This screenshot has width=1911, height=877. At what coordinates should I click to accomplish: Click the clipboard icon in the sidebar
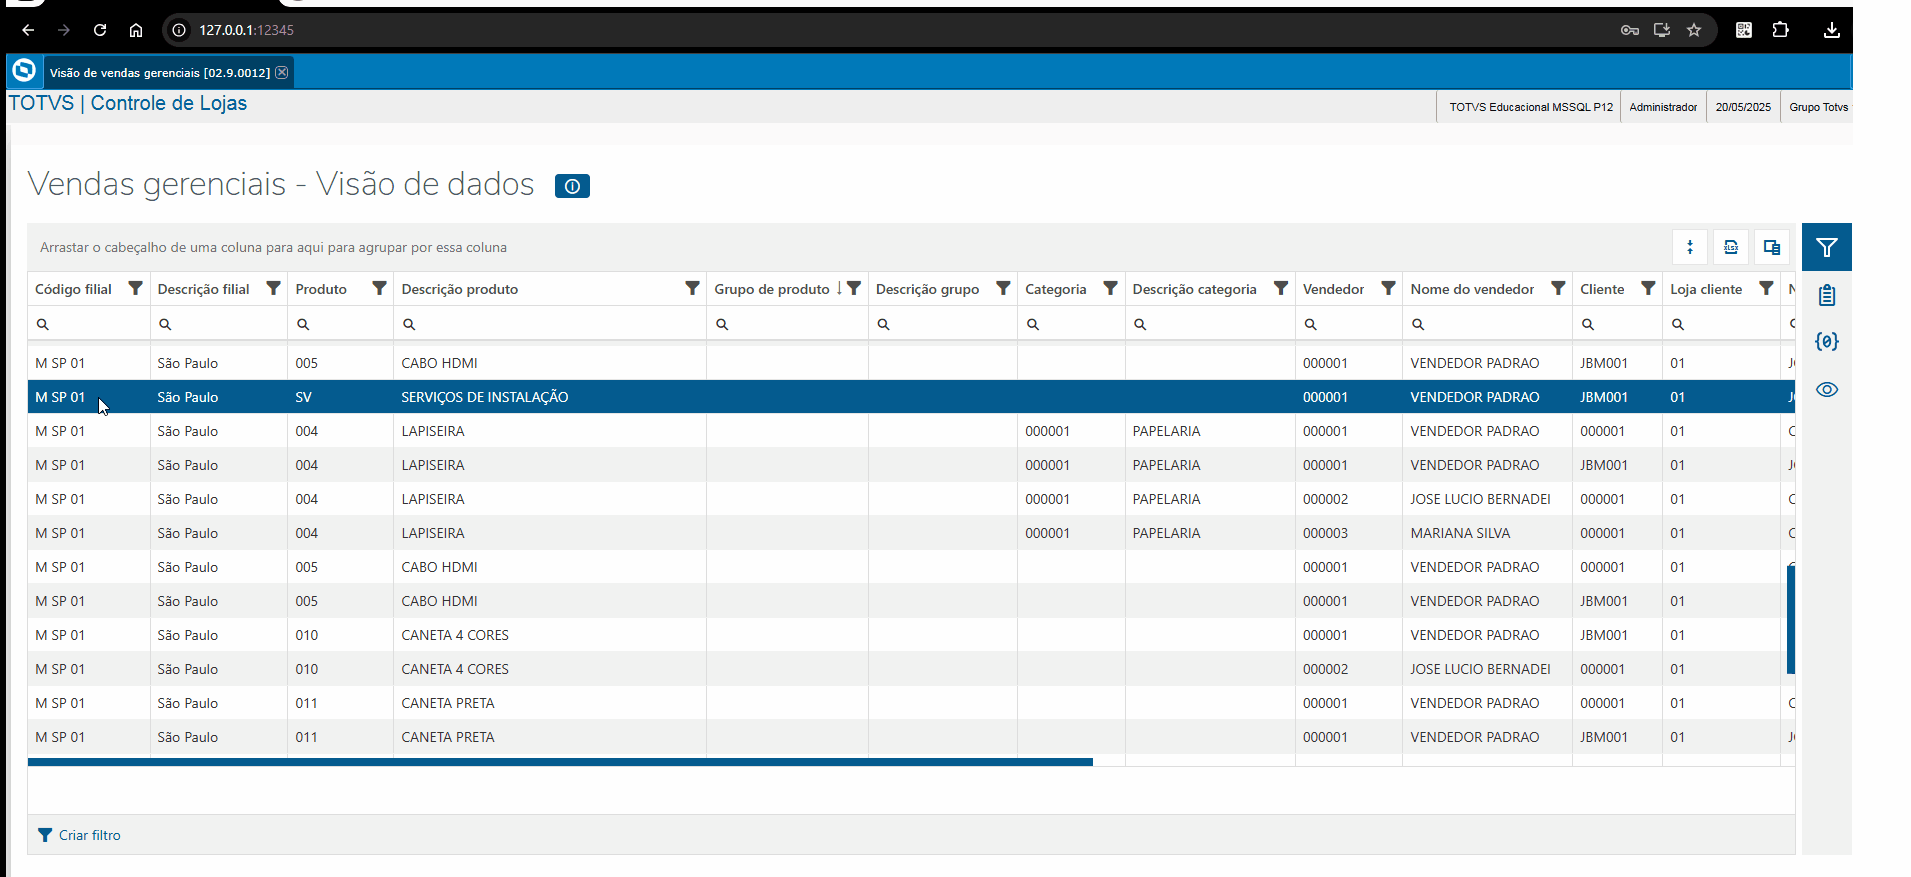[x=1827, y=295]
